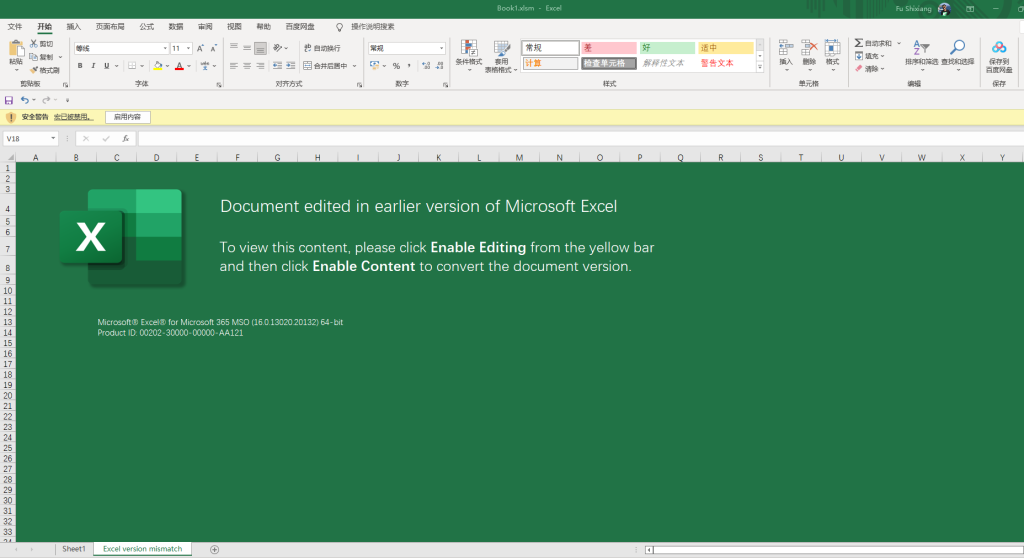
Task: Toggle Italic formatting
Action: 93,66
